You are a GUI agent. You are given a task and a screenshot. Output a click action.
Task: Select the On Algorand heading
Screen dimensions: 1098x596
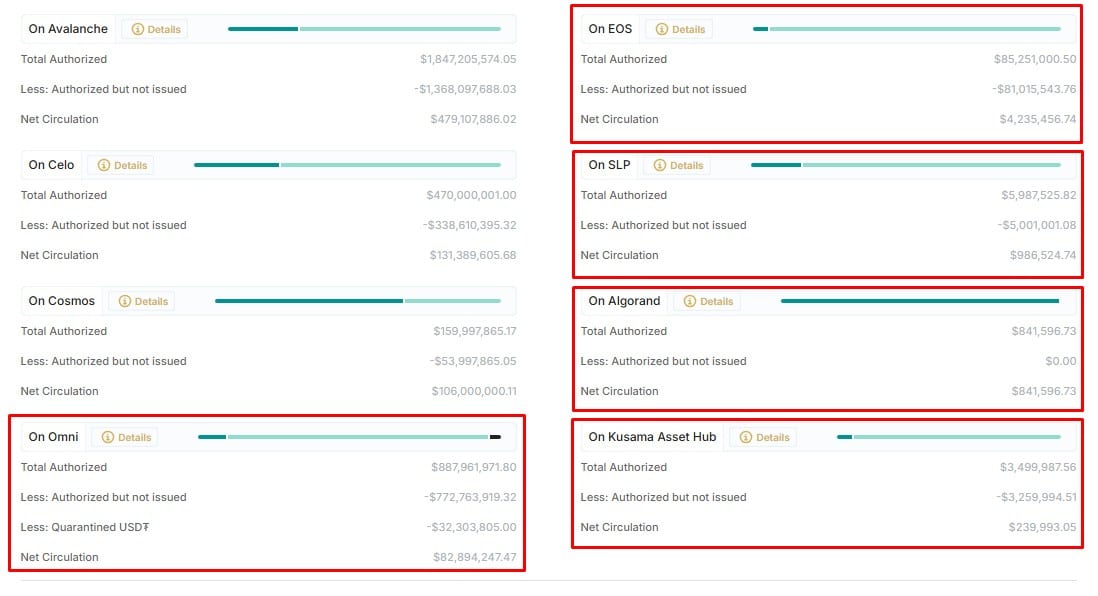(x=624, y=301)
